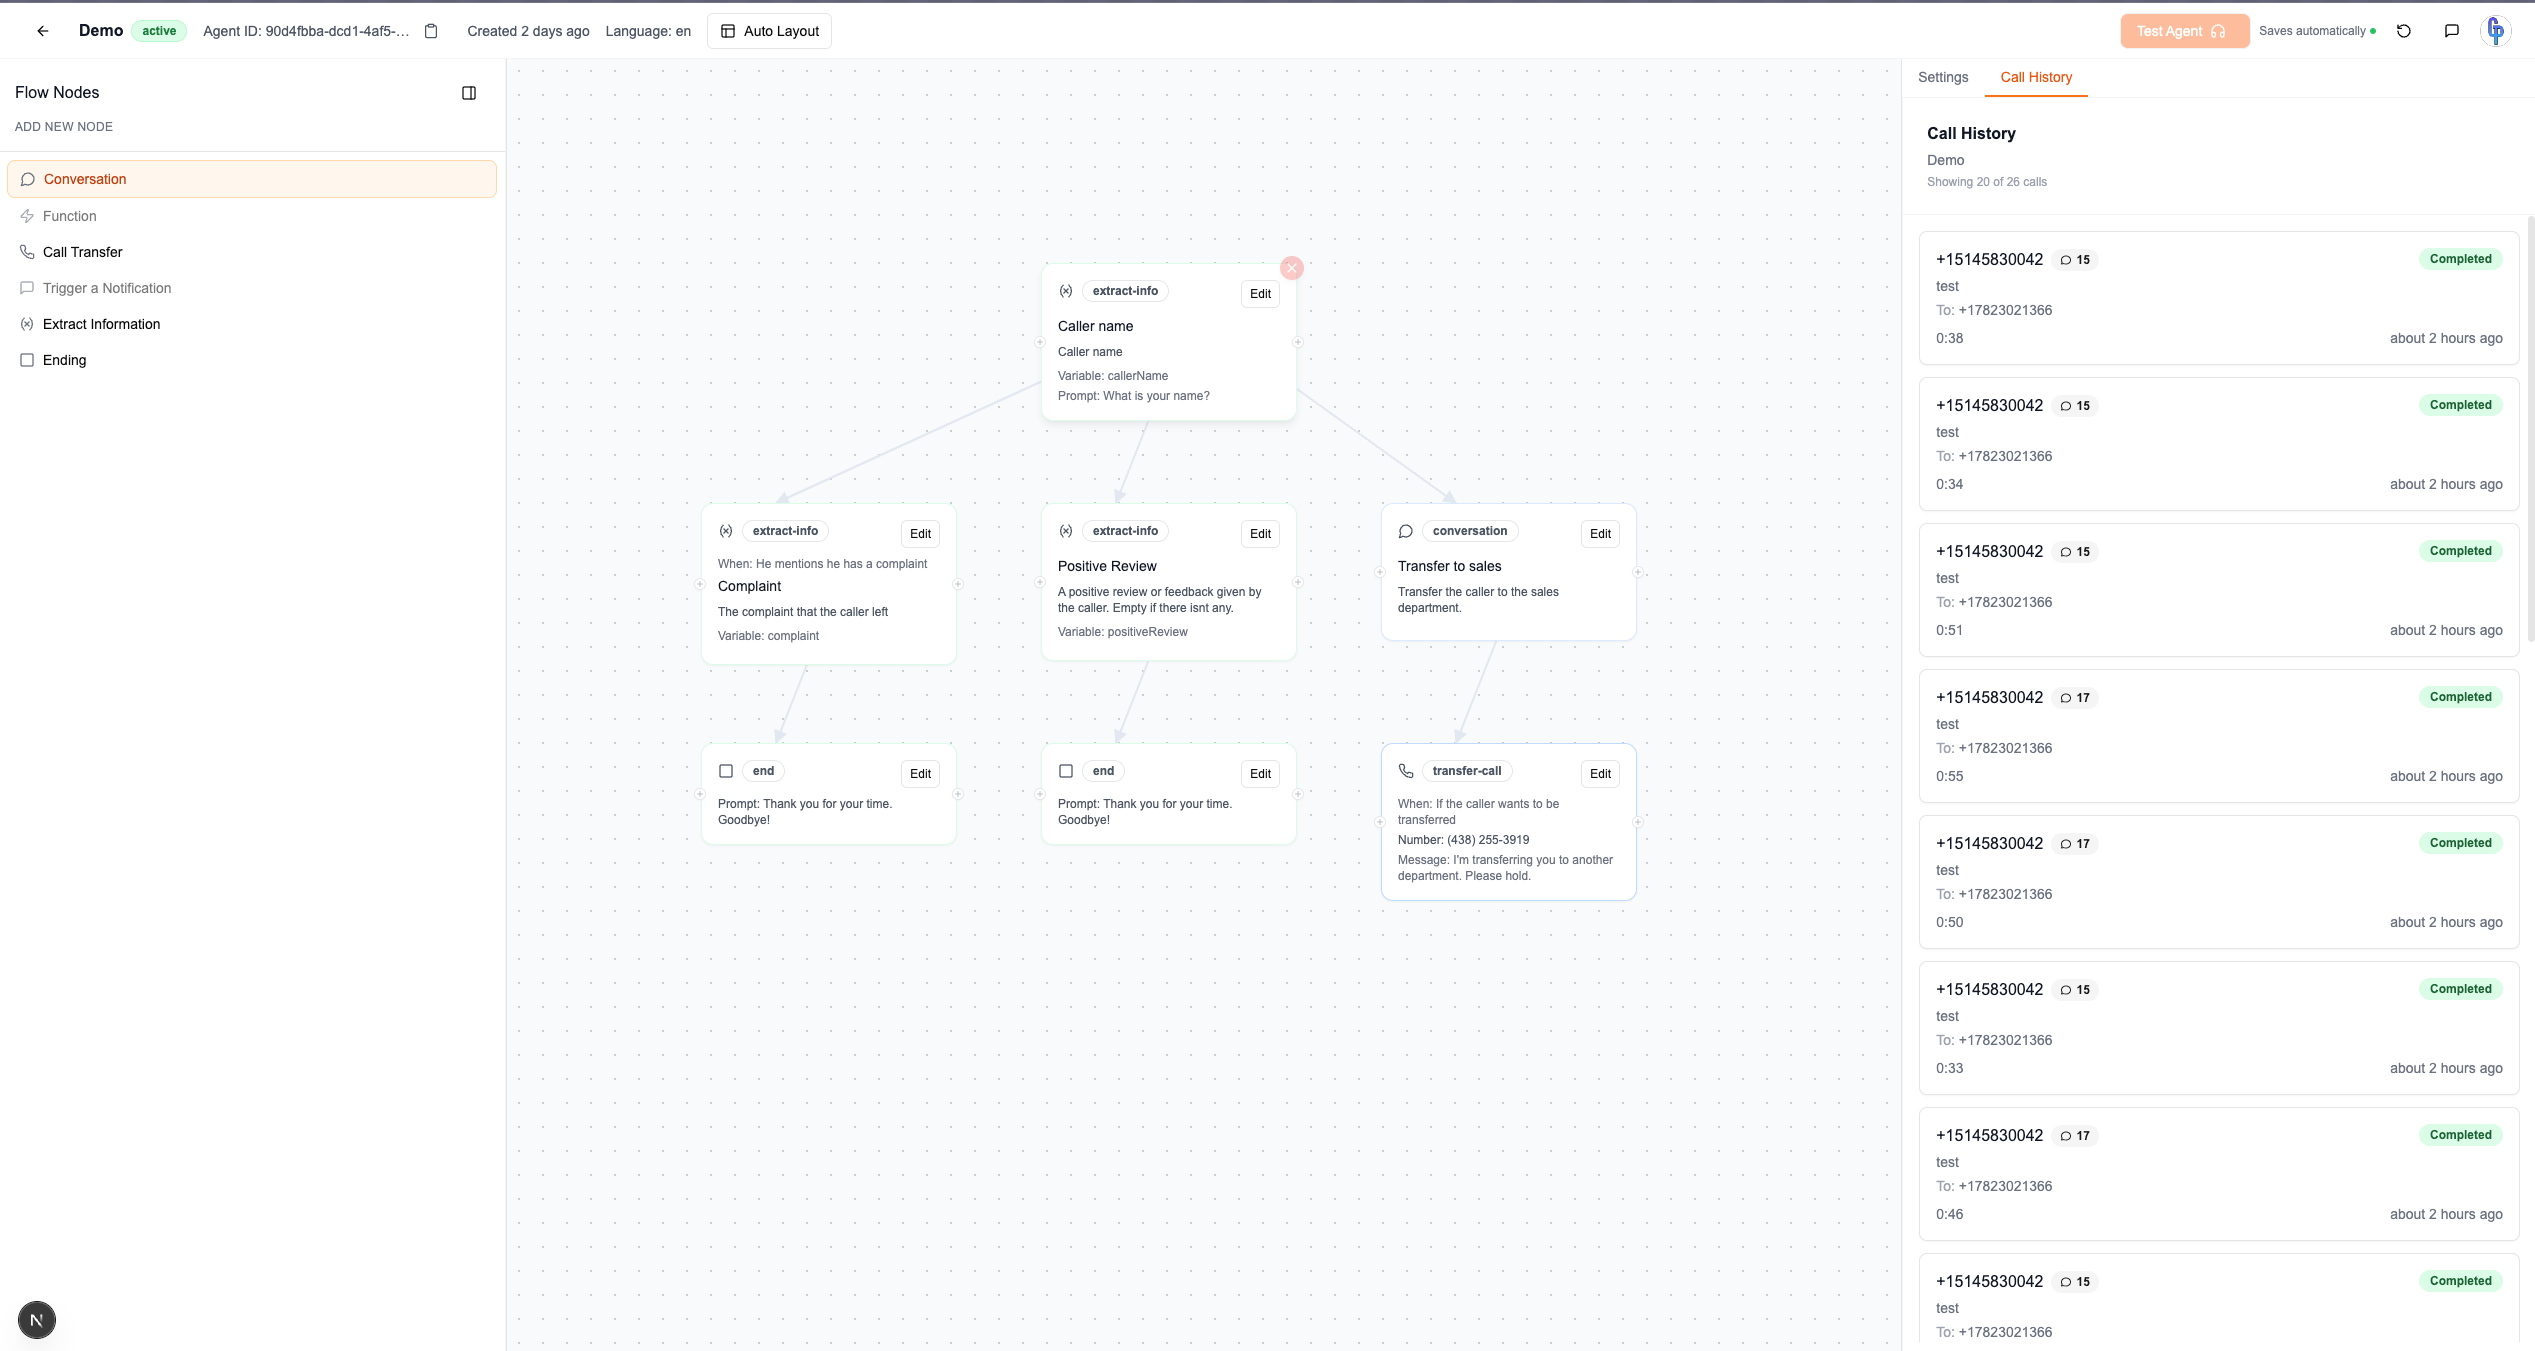Click the active status badge beside Demo

coord(159,31)
